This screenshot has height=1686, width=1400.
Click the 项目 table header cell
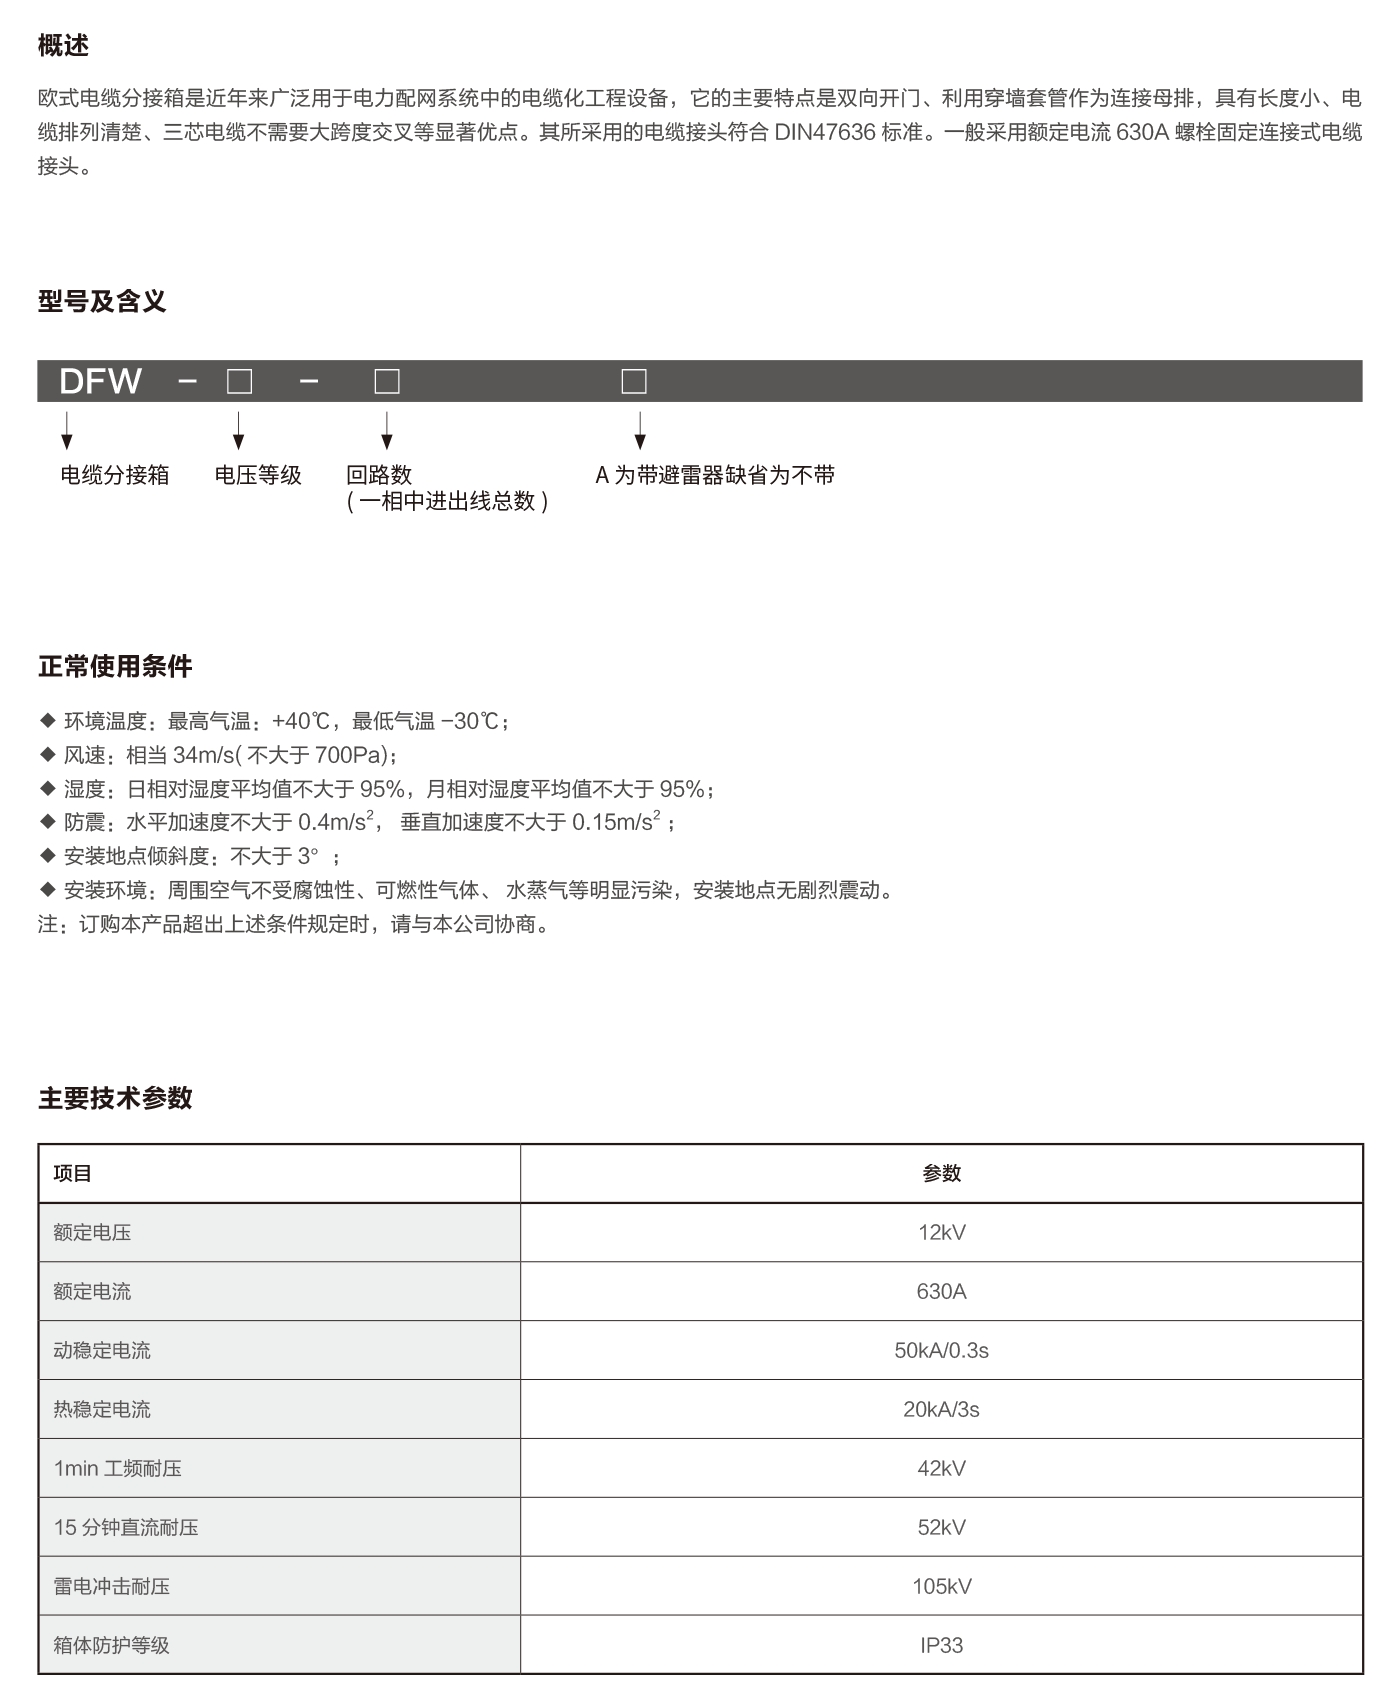pyautogui.click(x=280, y=1173)
